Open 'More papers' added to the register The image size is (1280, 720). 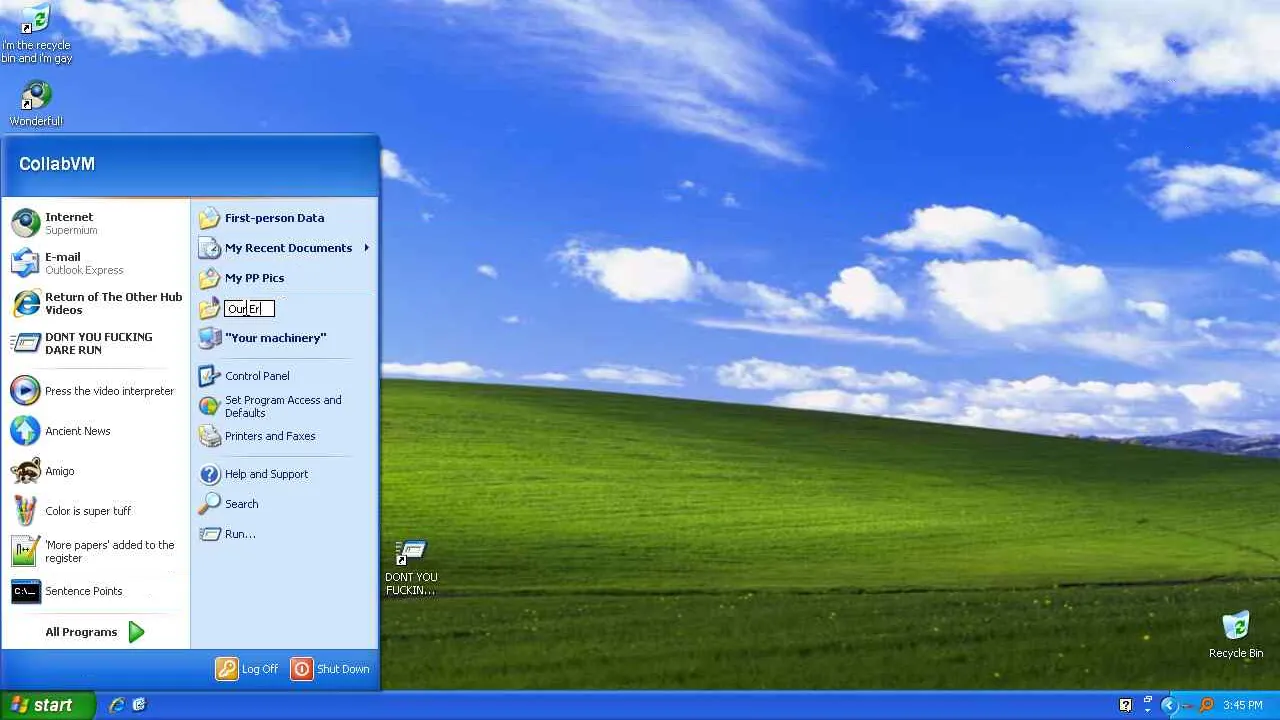[96, 551]
